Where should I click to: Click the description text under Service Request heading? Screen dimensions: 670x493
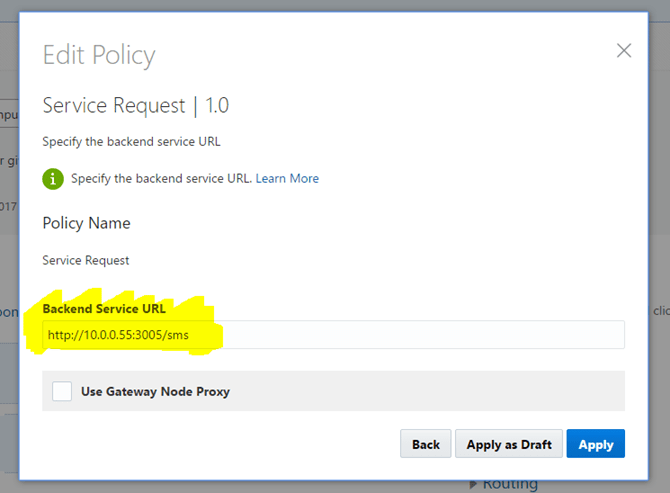131,141
